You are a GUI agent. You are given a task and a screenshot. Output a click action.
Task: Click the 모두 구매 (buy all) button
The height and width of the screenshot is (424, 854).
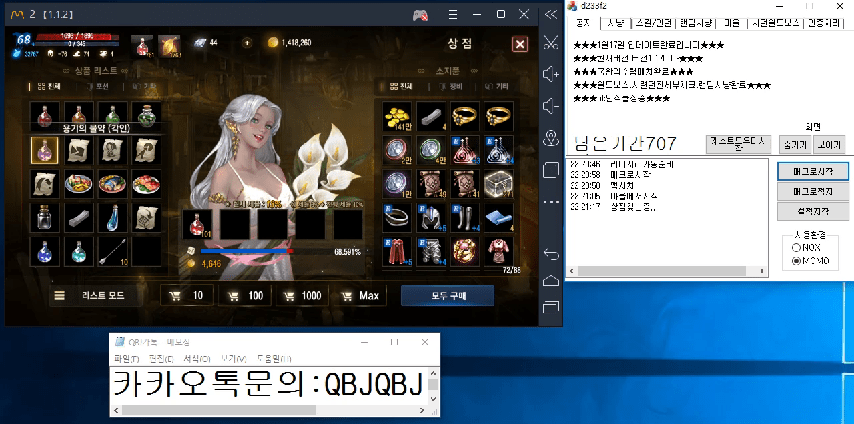click(x=448, y=296)
